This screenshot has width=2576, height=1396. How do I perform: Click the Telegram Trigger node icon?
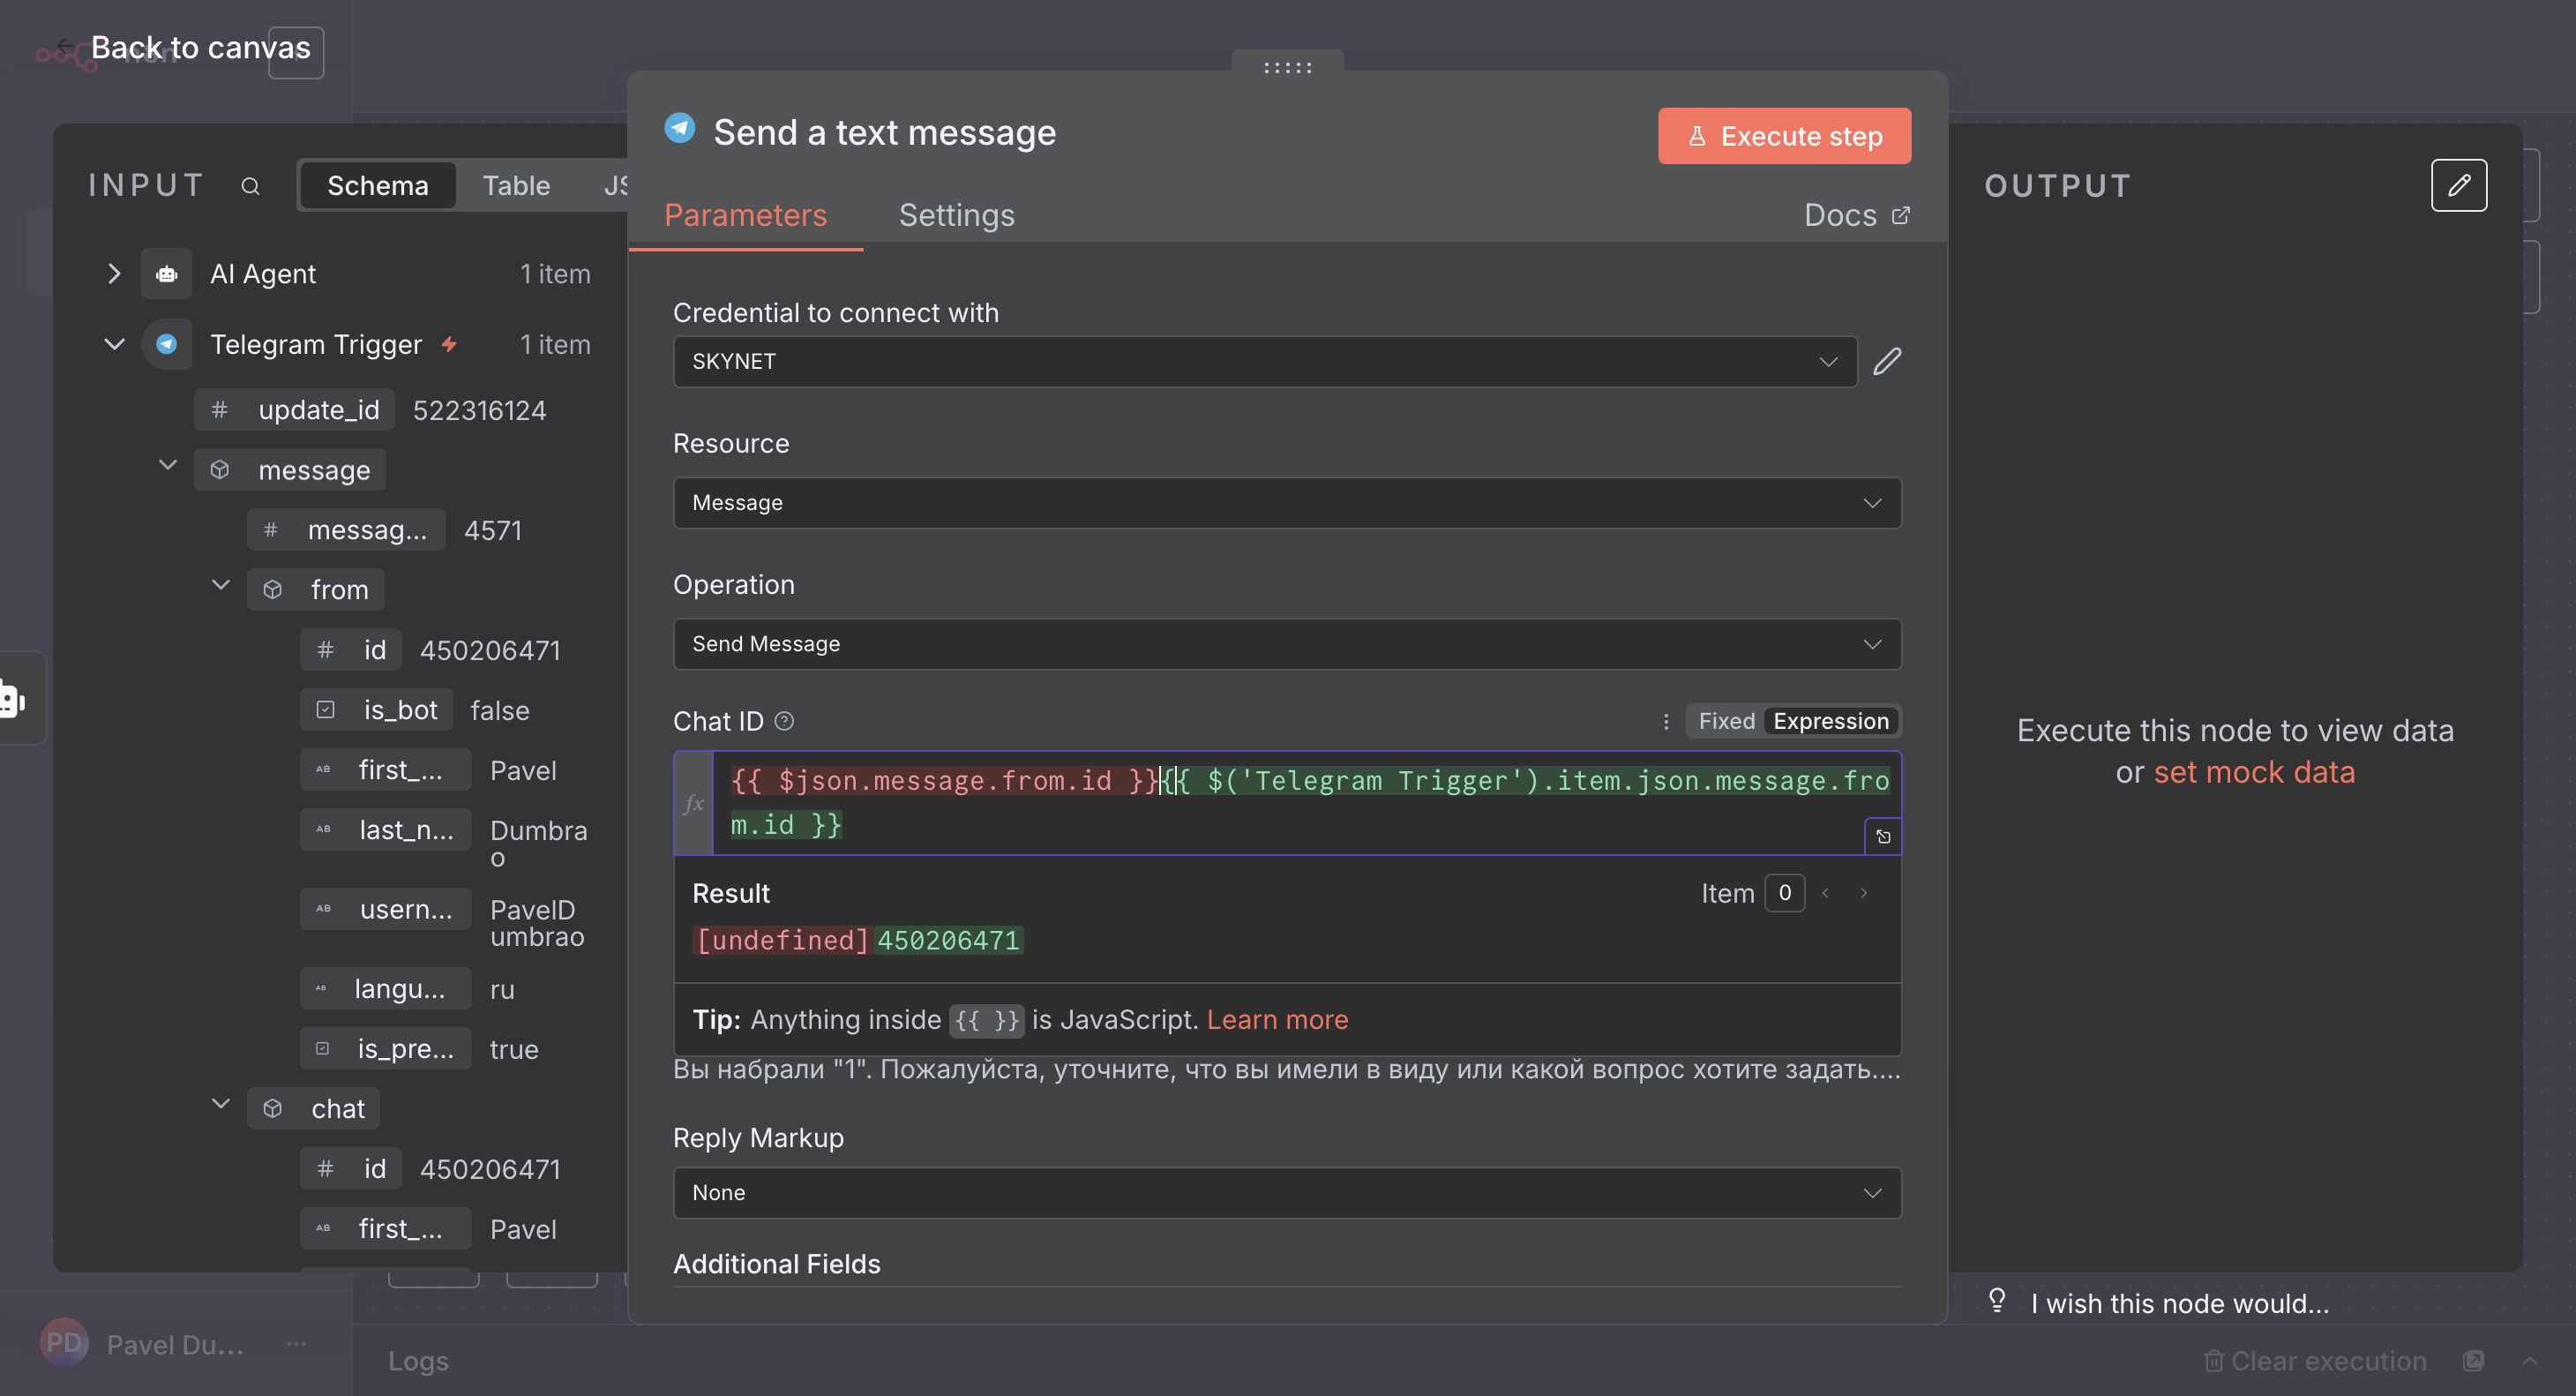pyautogui.click(x=166, y=344)
